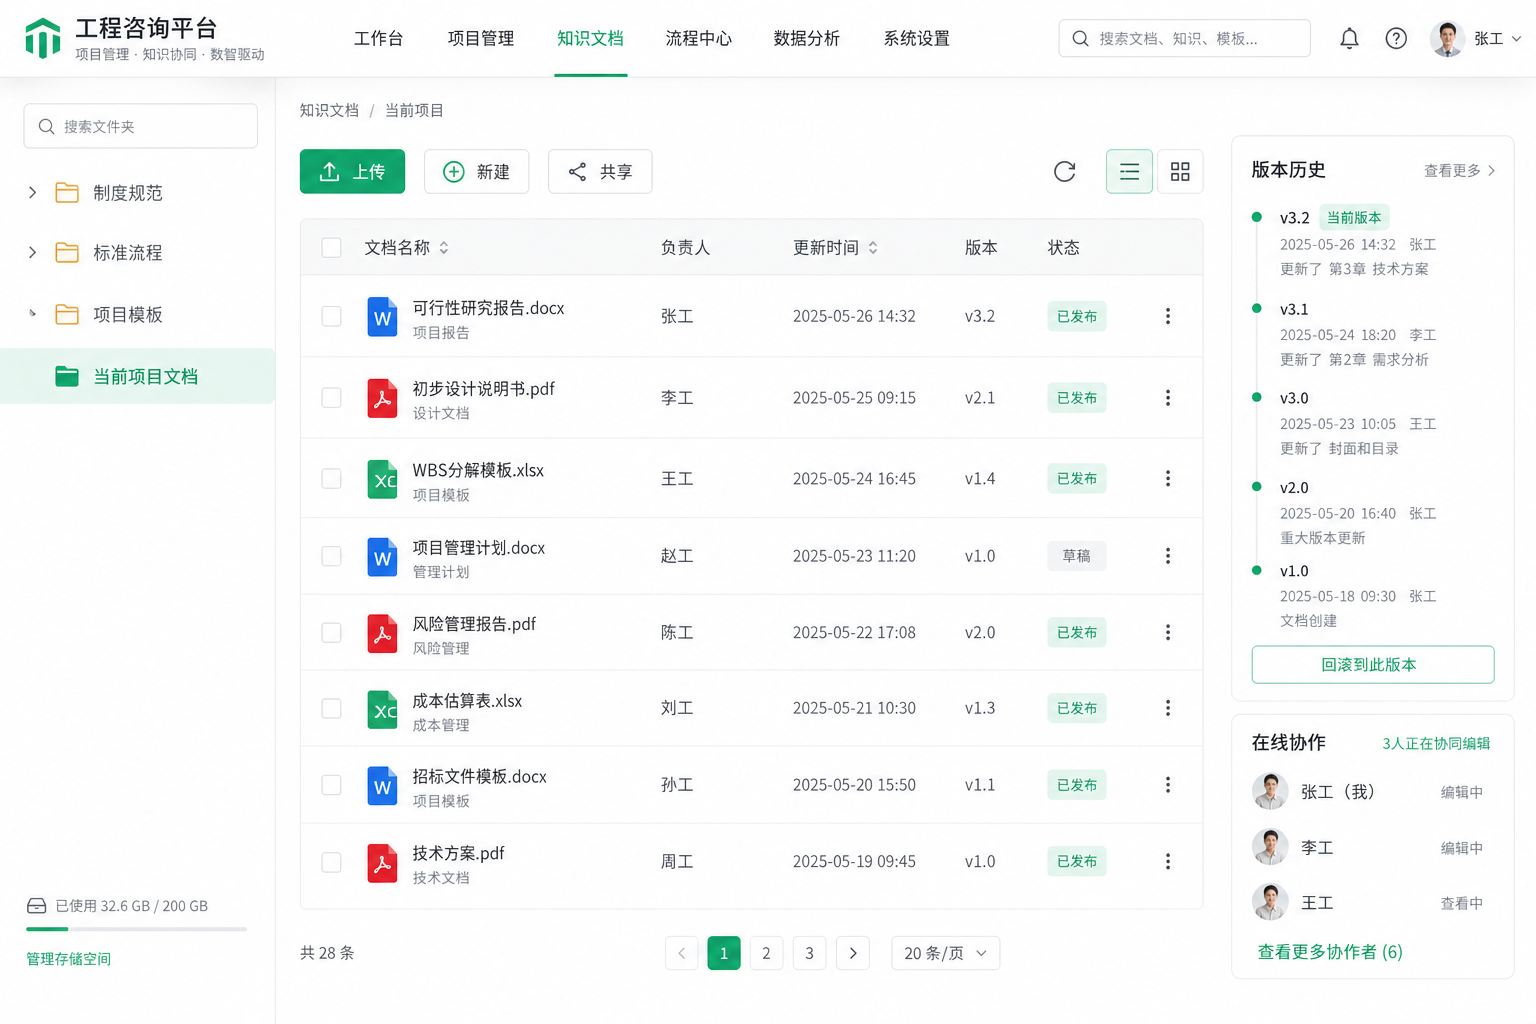
Task: Open more options for WBS分解模板.xlsx
Action: [1167, 478]
